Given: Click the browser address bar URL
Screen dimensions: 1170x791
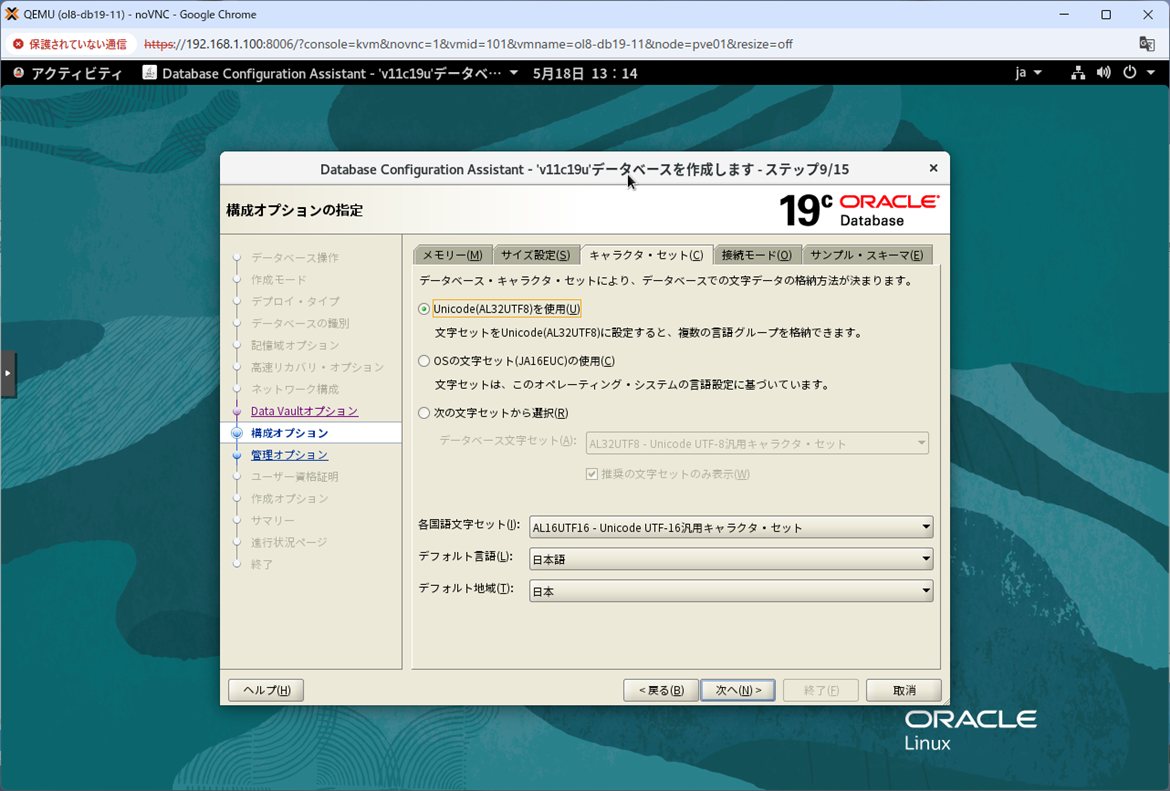Looking at the screenshot, I should [x=468, y=44].
